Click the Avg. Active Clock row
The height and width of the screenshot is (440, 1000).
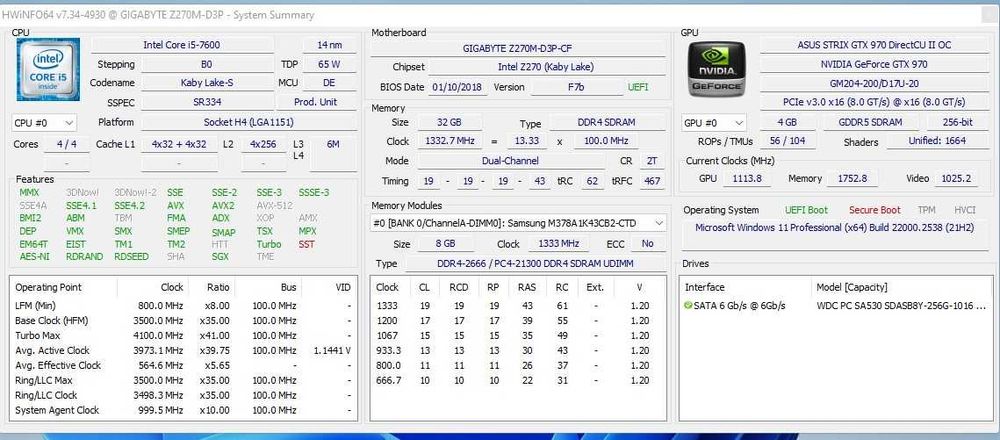[x=184, y=351]
